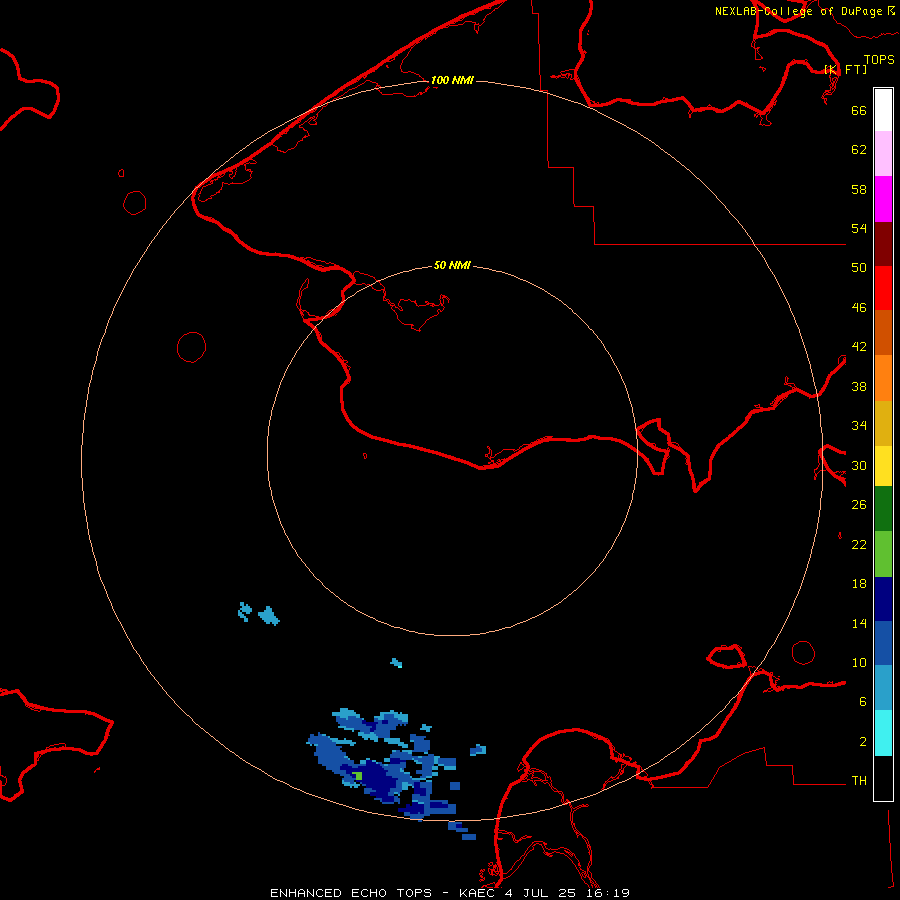
Task: Select the bright red legend swatch
Action: click(x=883, y=288)
